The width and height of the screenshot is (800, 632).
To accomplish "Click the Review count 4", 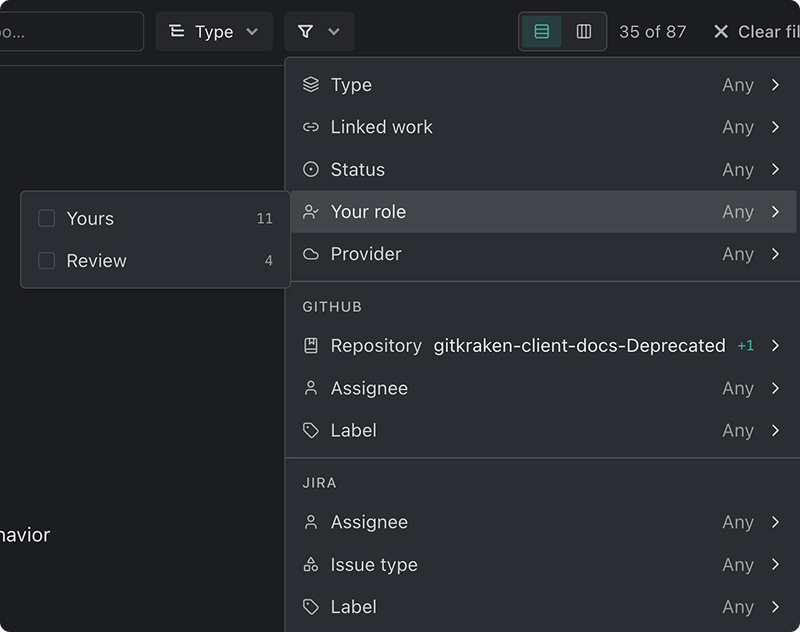I will click(x=268, y=261).
